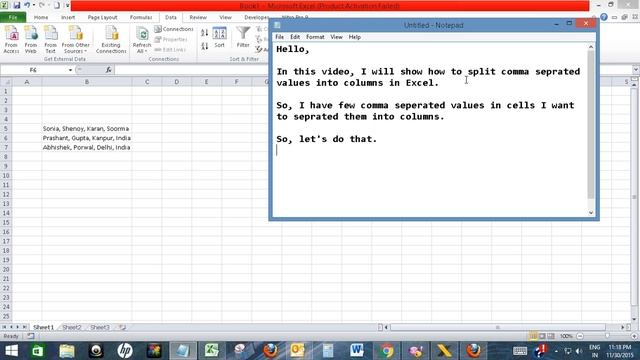Switch to the Insert ribbon tab
Viewport: 640px width, 360px height.
68,17
